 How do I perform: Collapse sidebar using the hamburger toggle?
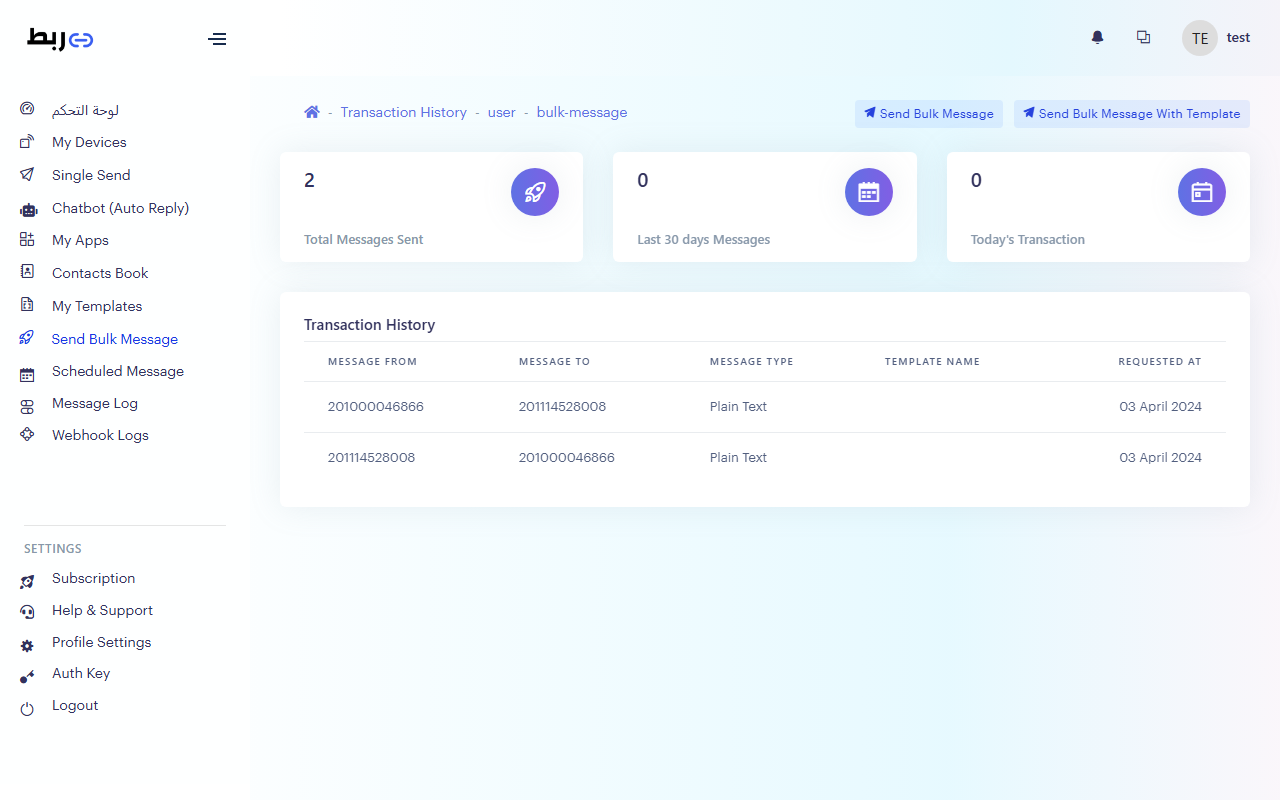point(217,39)
